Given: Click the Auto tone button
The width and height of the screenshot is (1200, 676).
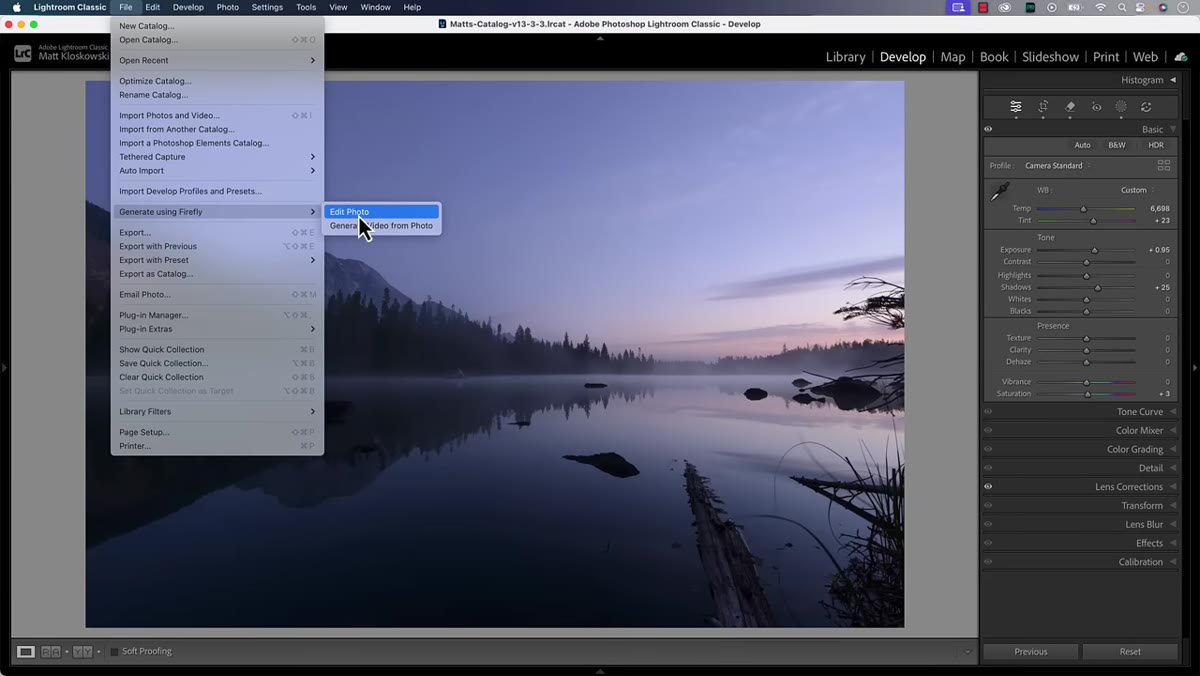Looking at the screenshot, I should tap(1082, 145).
